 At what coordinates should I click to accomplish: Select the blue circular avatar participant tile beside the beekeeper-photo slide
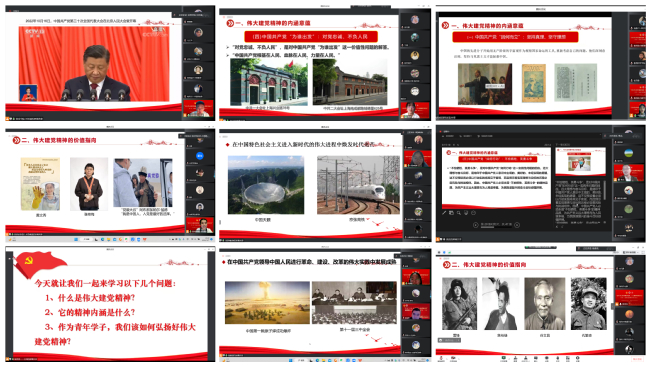point(200,156)
